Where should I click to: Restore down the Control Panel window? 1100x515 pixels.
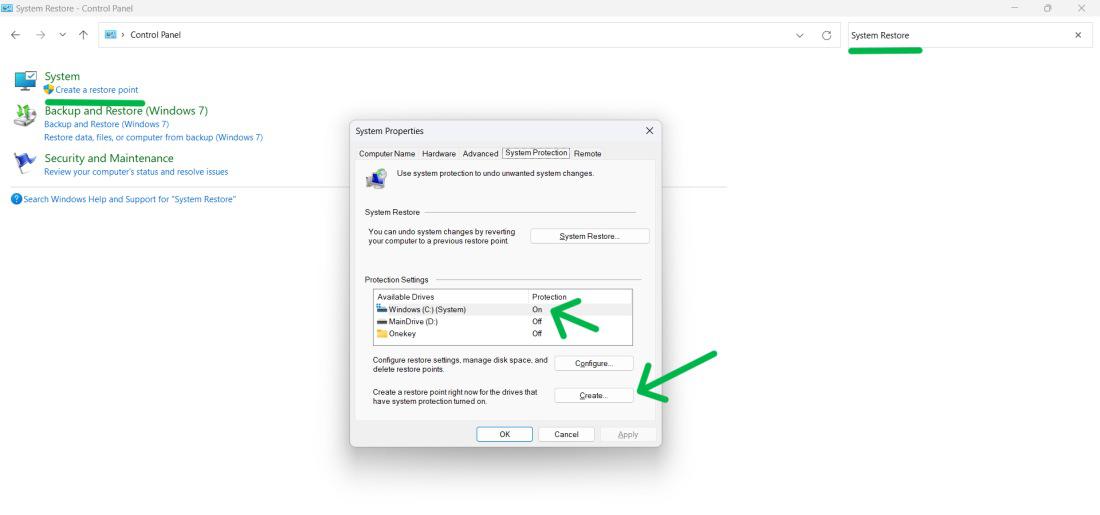[1047, 8]
